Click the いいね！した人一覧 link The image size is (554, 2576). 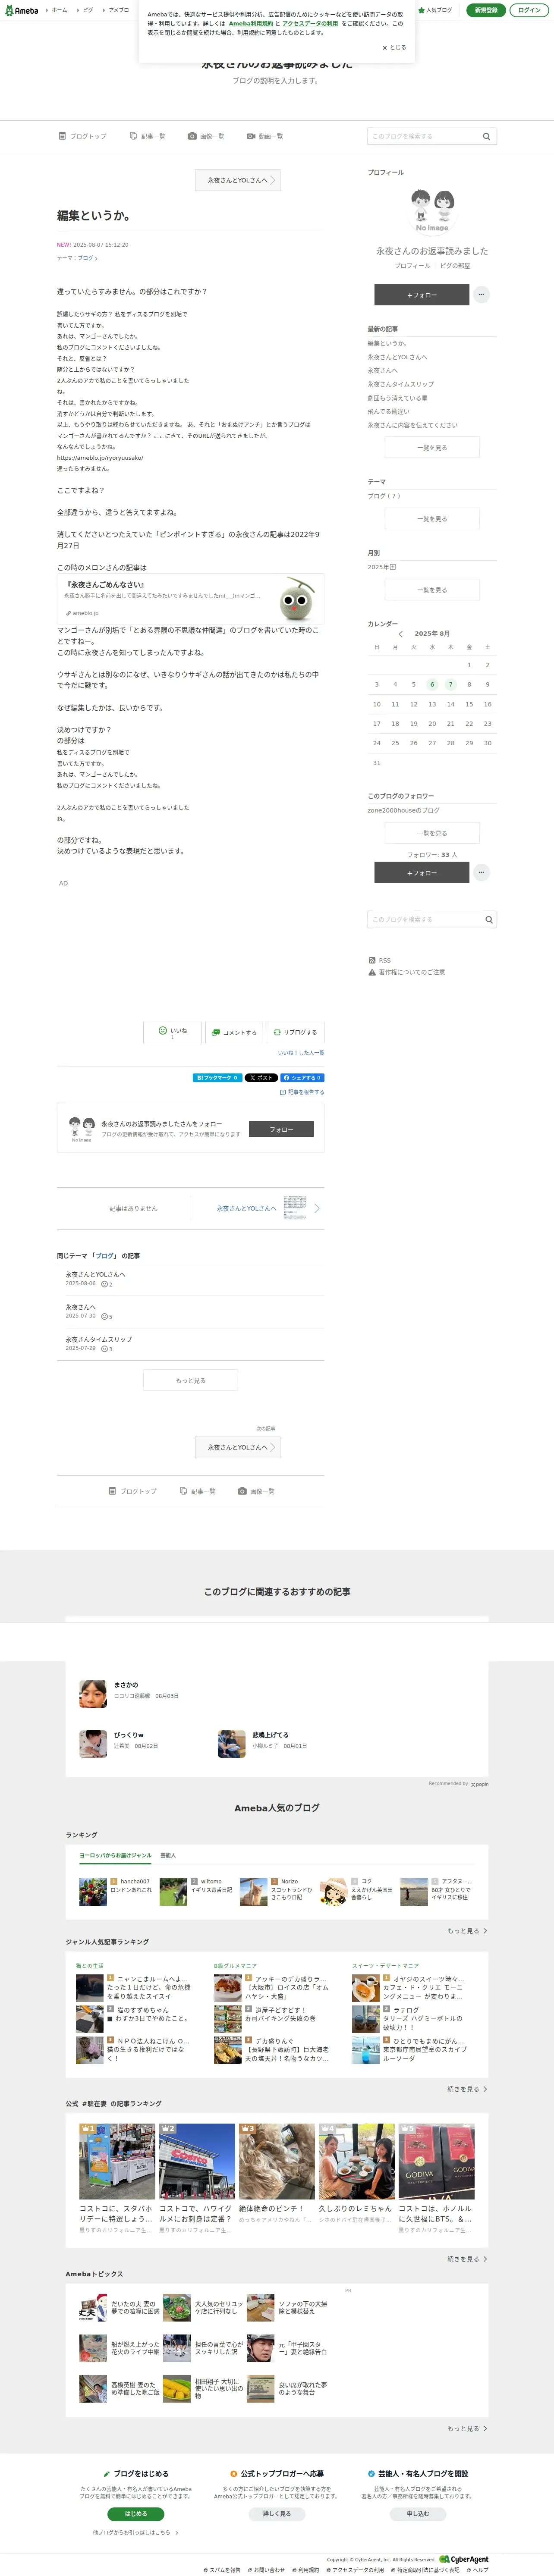301,1053
